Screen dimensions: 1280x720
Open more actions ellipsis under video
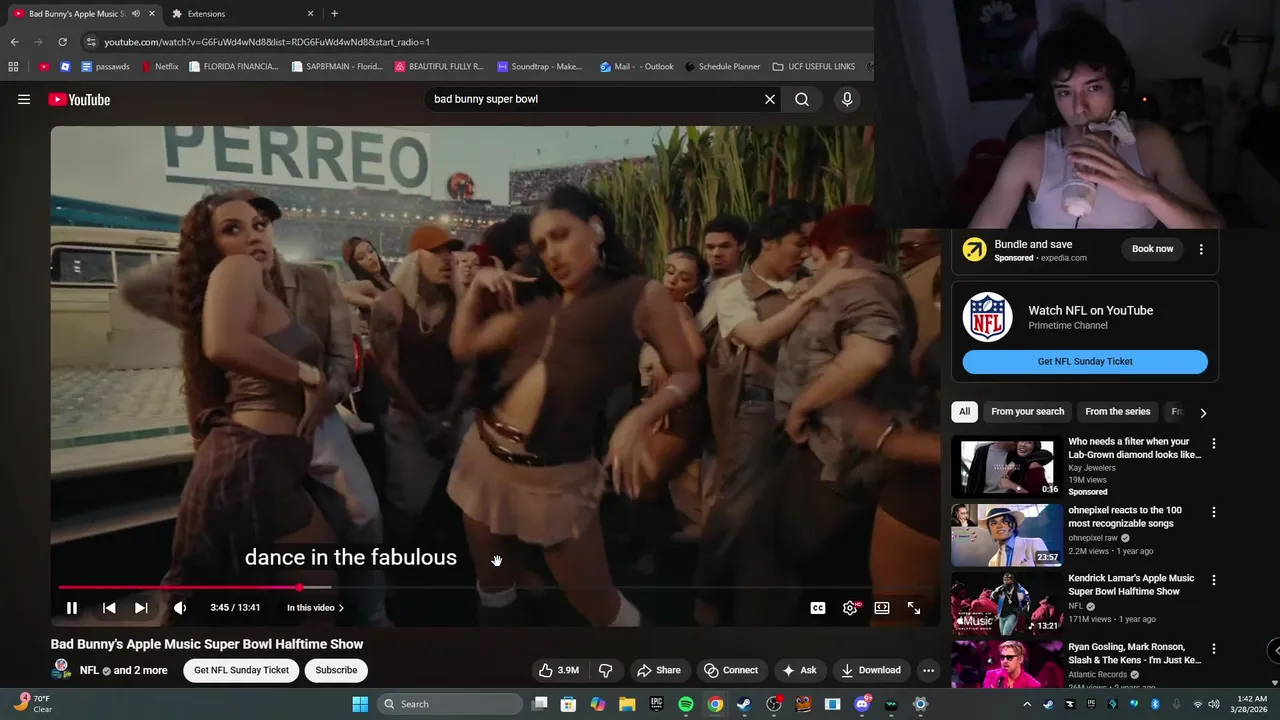click(929, 670)
